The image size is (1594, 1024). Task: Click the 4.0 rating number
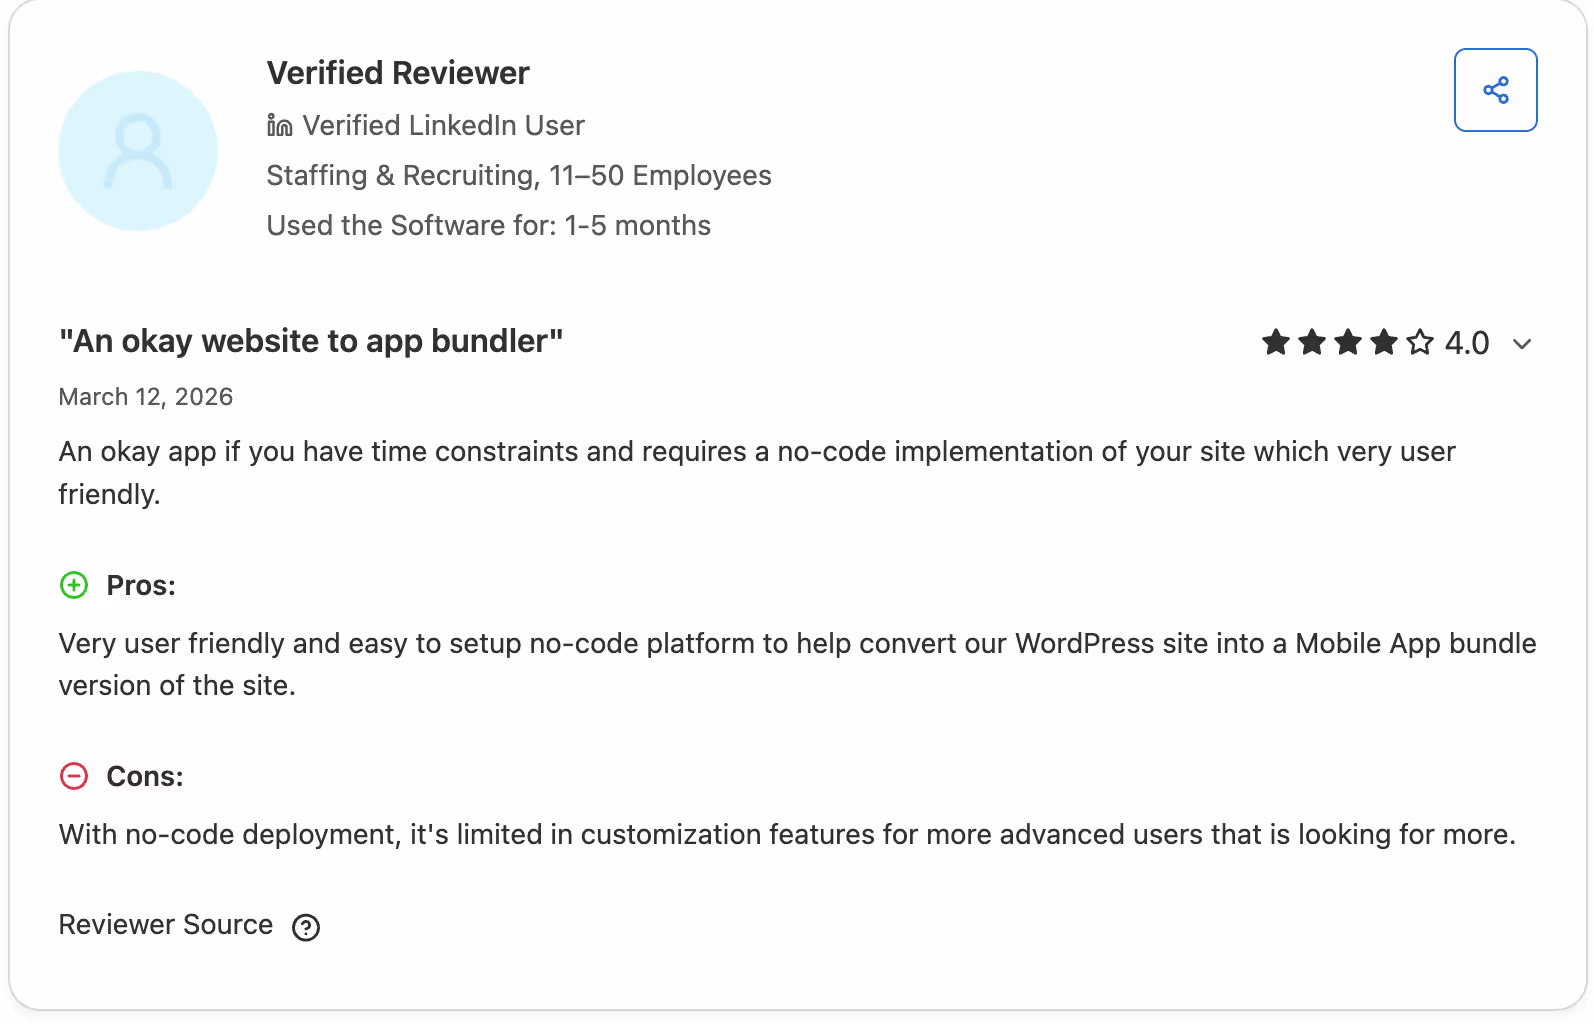(x=1467, y=343)
